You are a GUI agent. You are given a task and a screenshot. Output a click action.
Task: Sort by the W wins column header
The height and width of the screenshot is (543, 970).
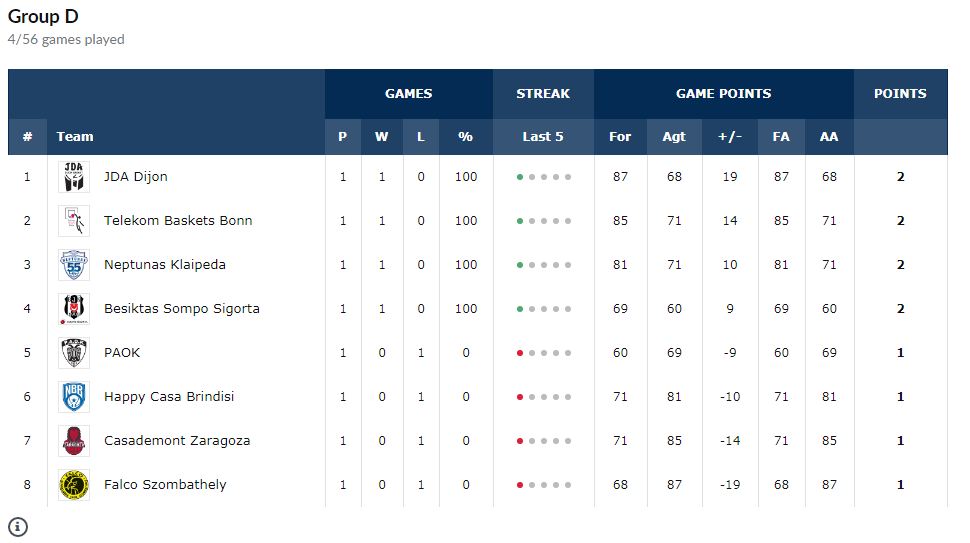[x=382, y=137]
